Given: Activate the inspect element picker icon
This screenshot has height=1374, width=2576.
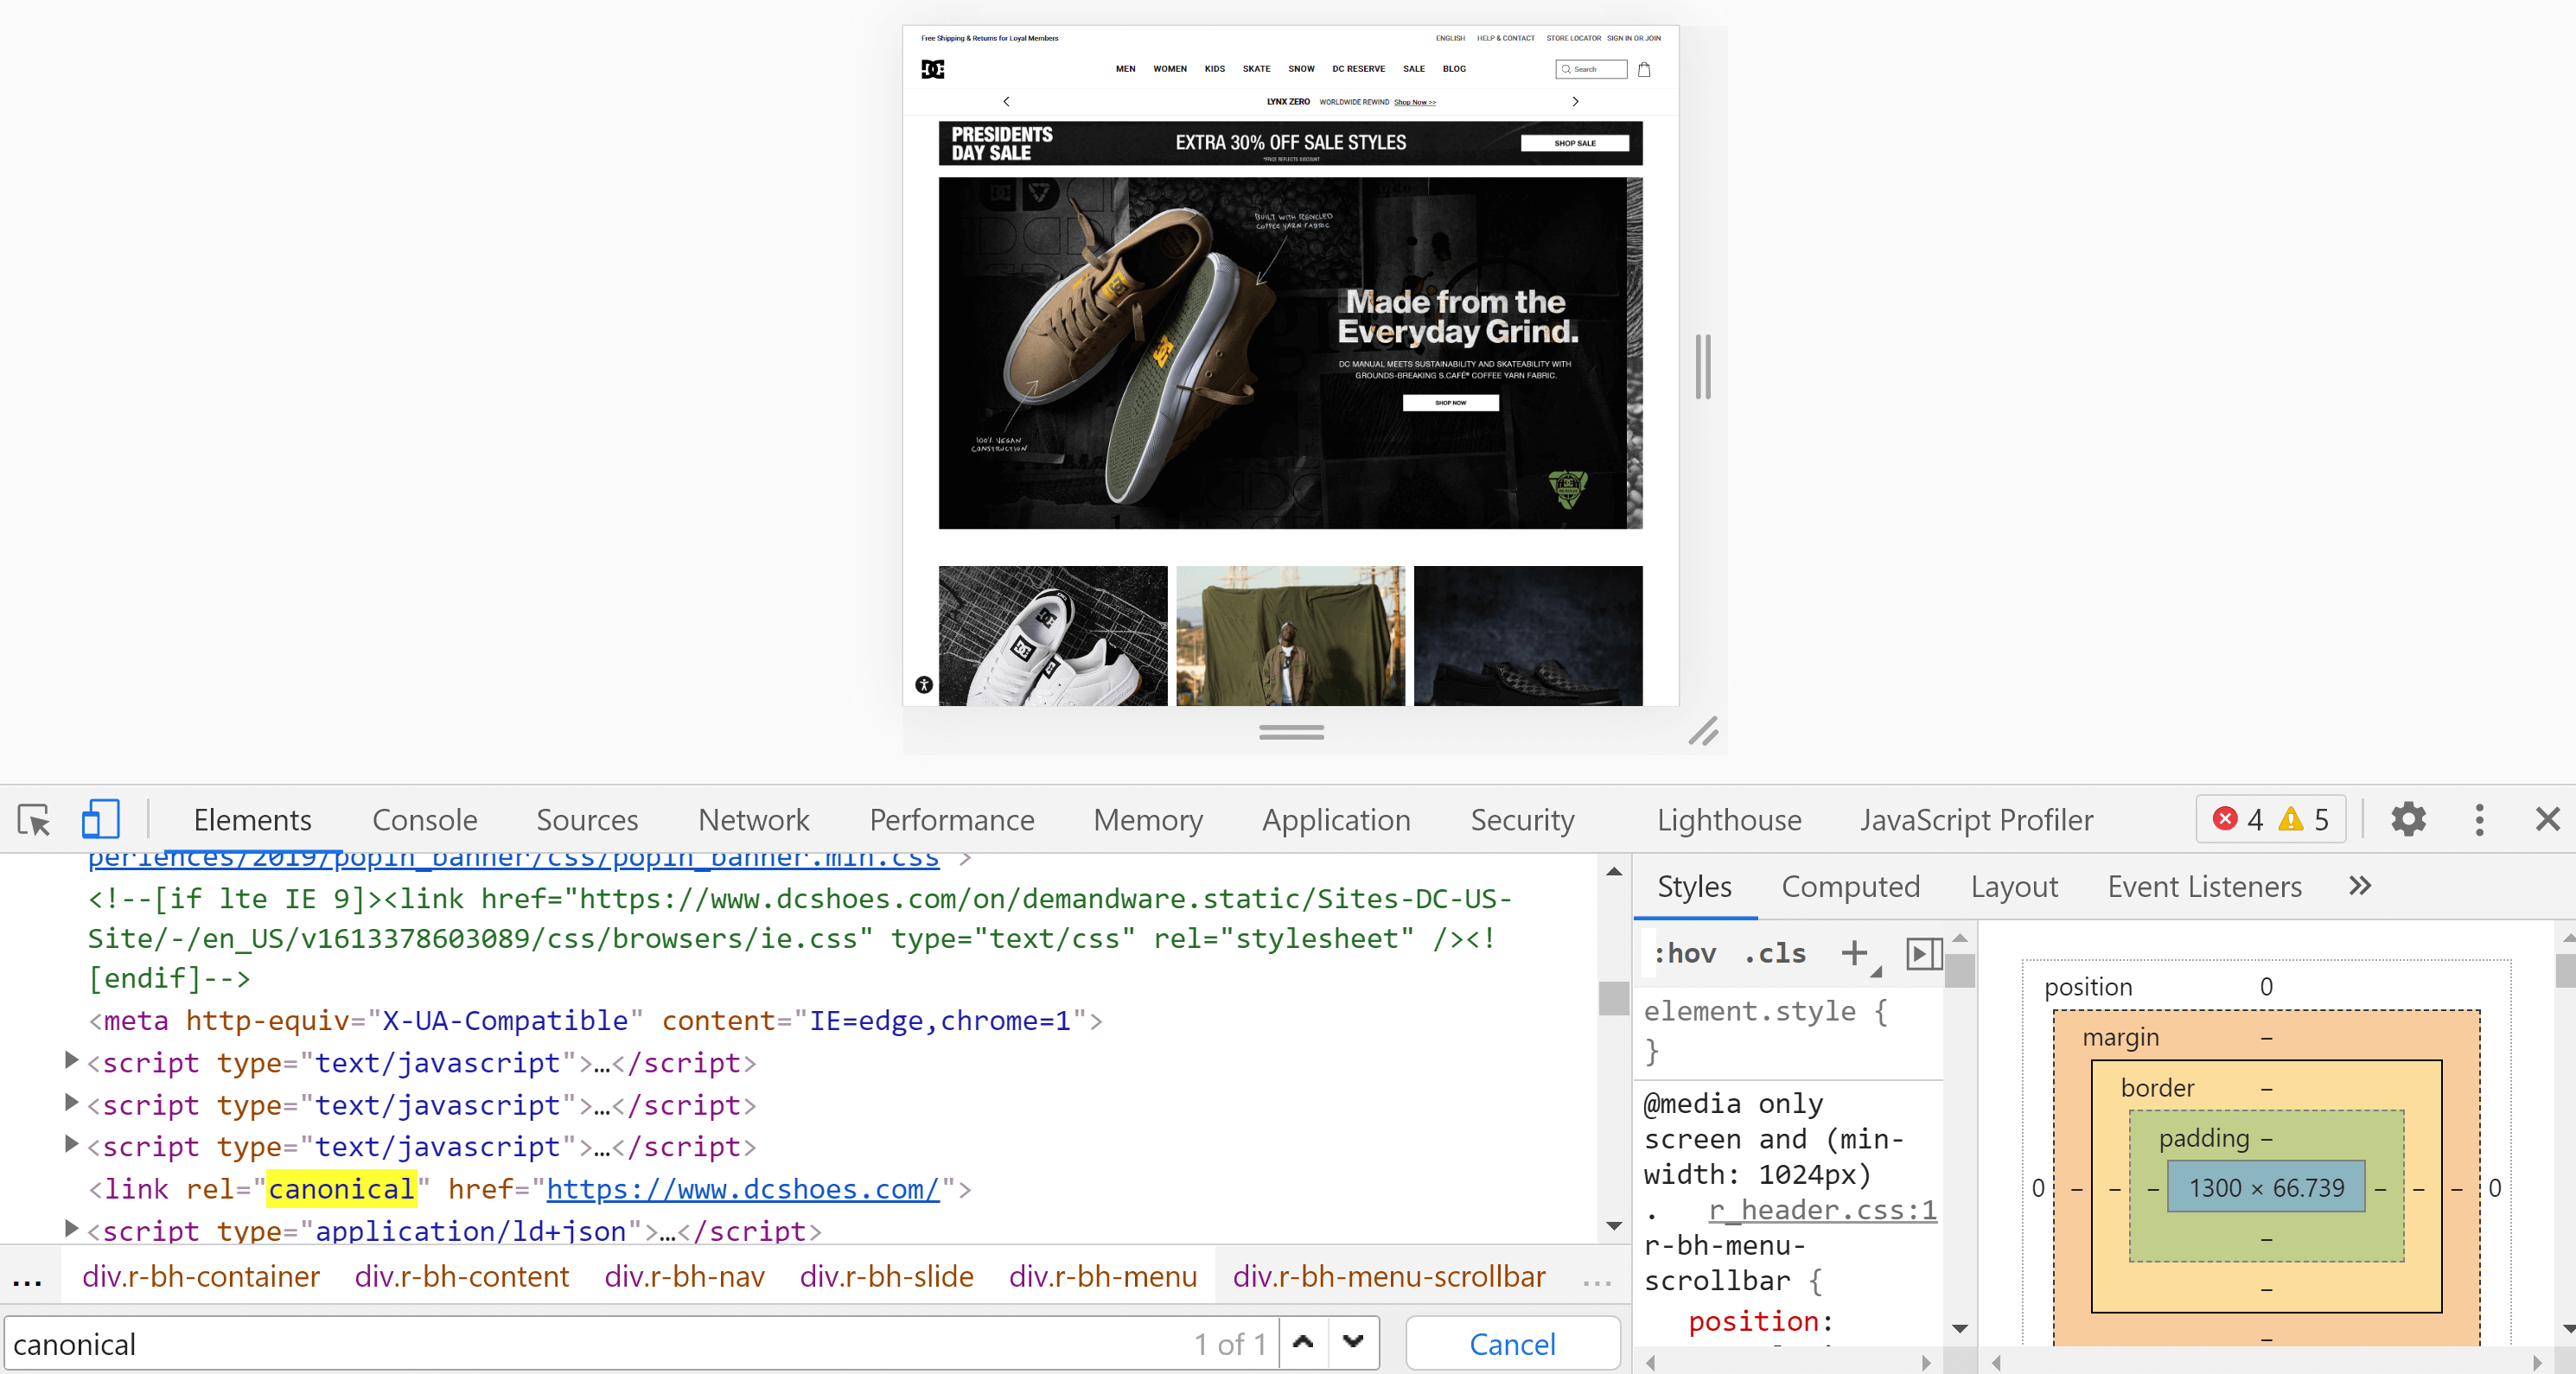Looking at the screenshot, I should point(34,820).
